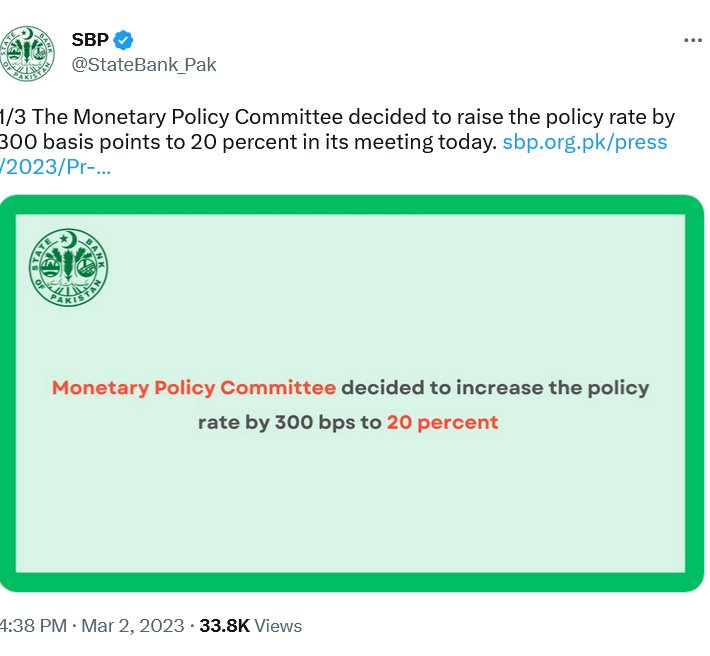Click the red 20 percent text
710x656 pixels.
coord(442,423)
